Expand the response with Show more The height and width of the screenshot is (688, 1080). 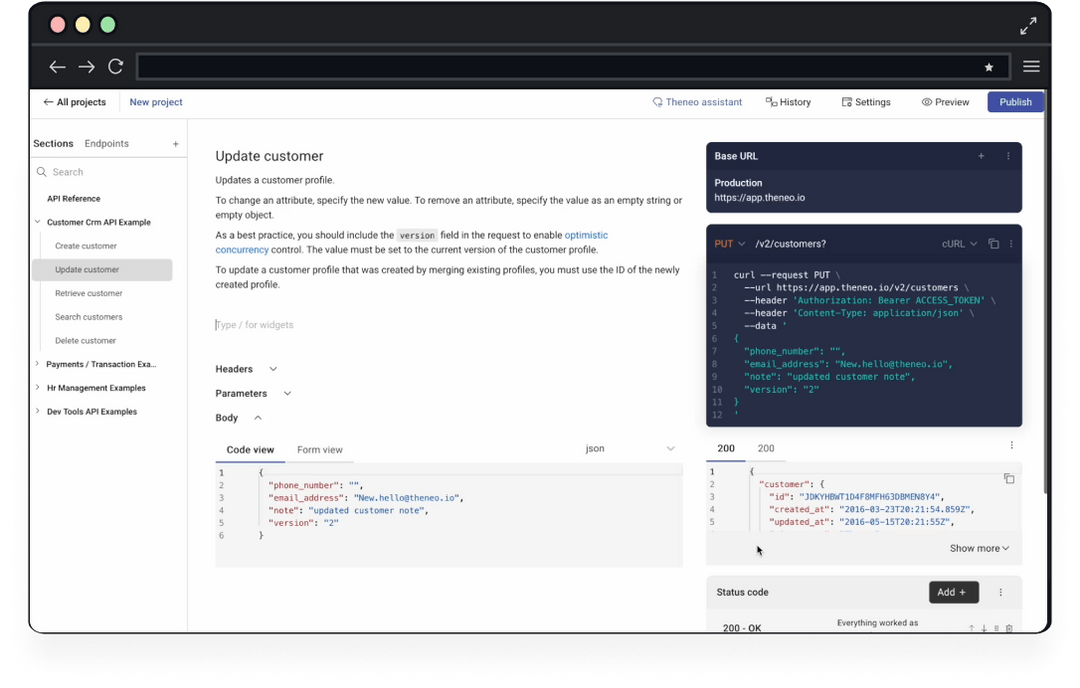pyautogui.click(x=978, y=548)
